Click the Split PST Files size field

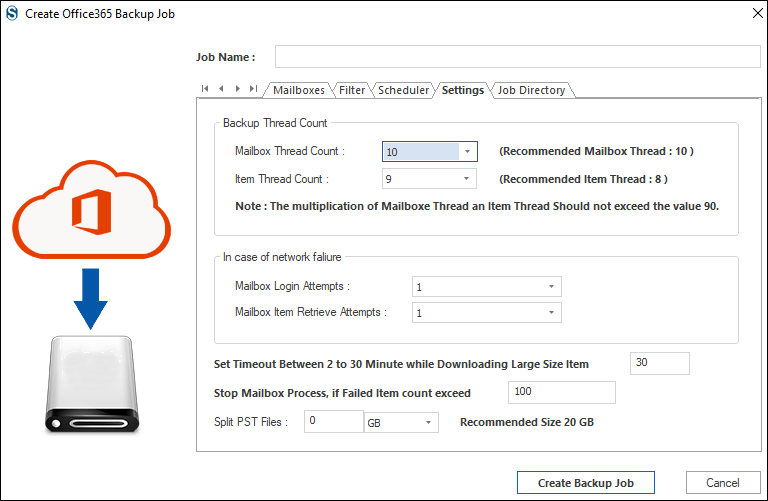tap(334, 421)
